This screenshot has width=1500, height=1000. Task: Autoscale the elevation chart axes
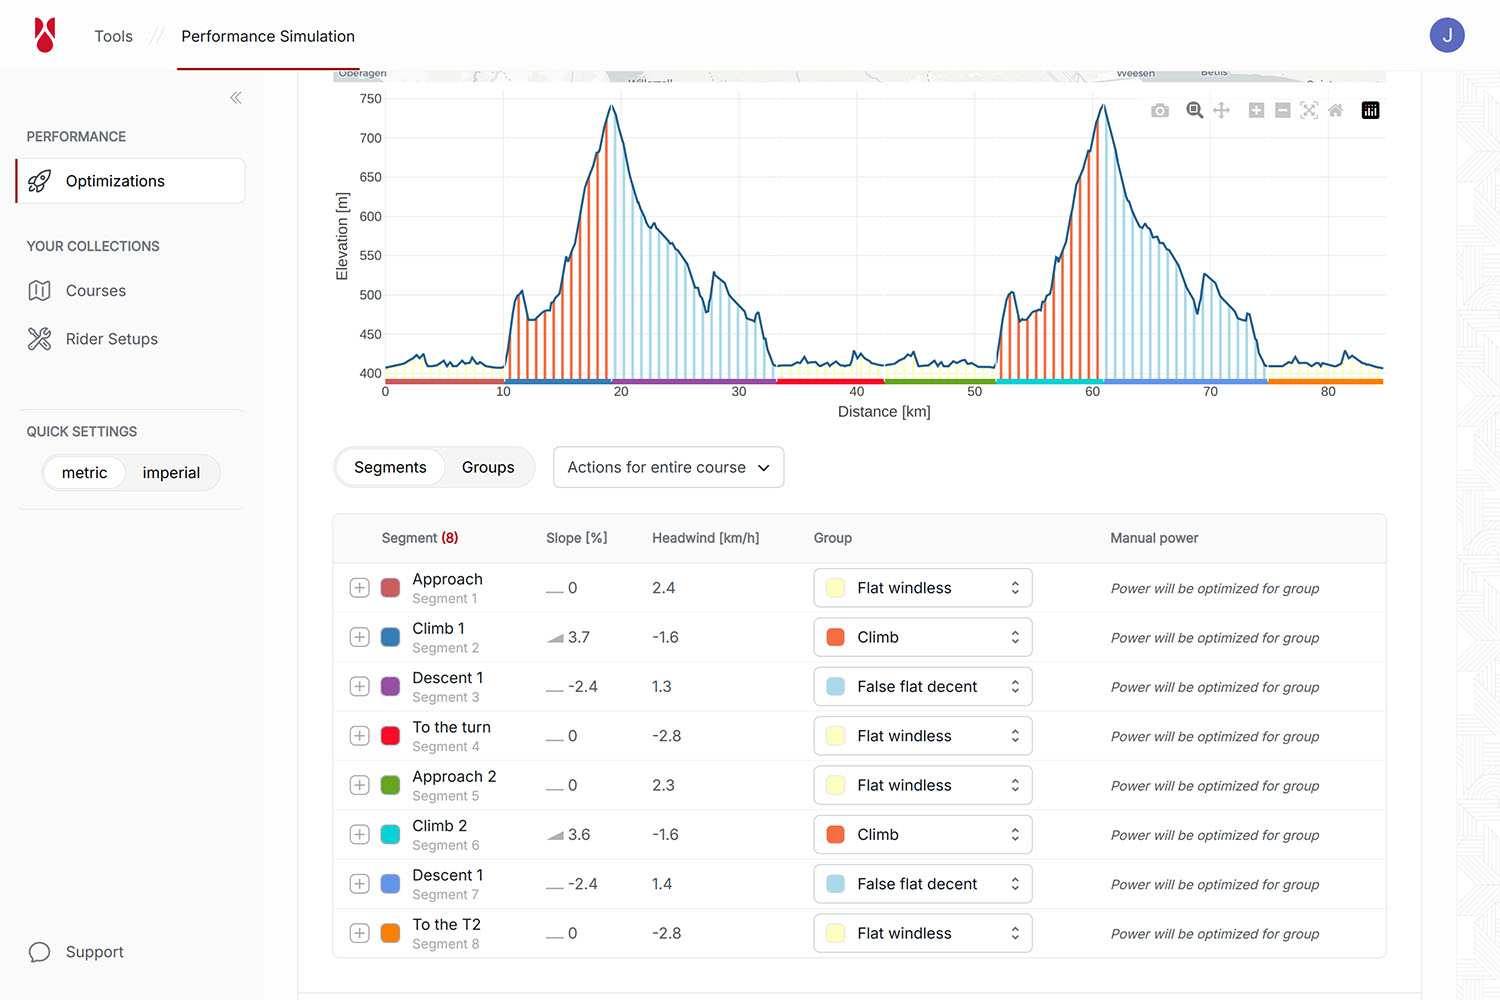coord(1309,111)
